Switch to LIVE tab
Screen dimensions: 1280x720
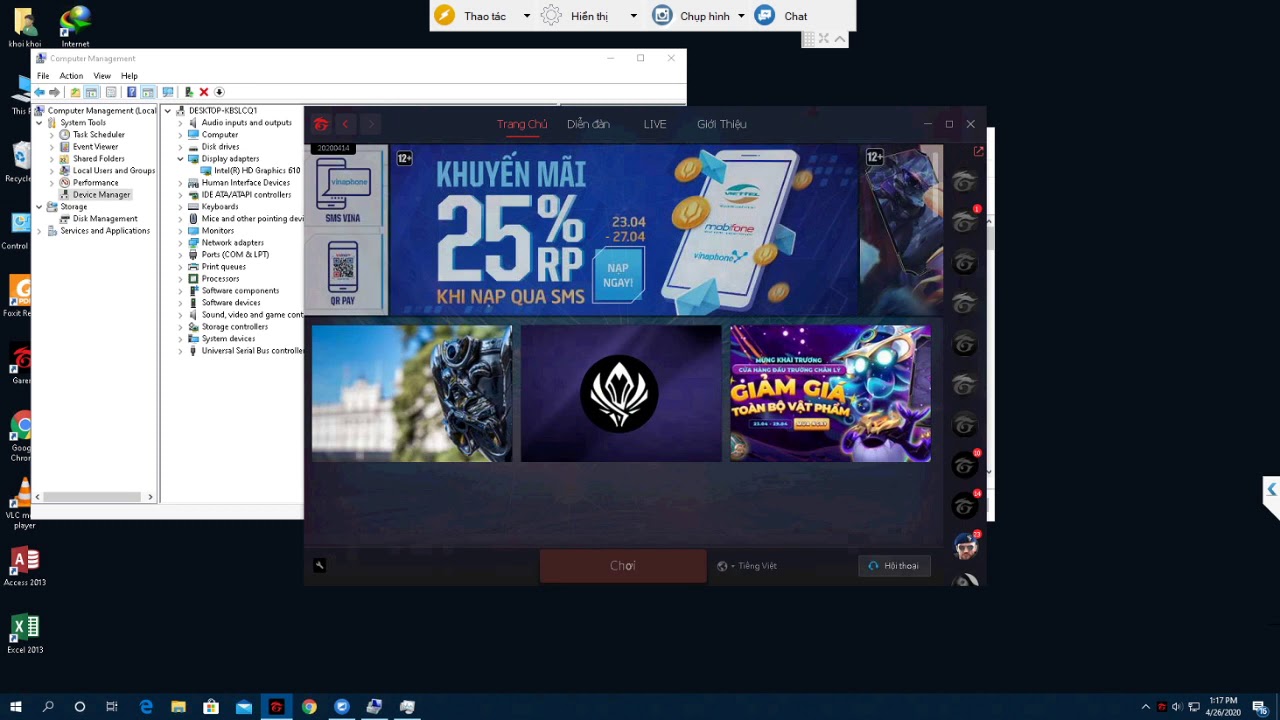pos(655,124)
